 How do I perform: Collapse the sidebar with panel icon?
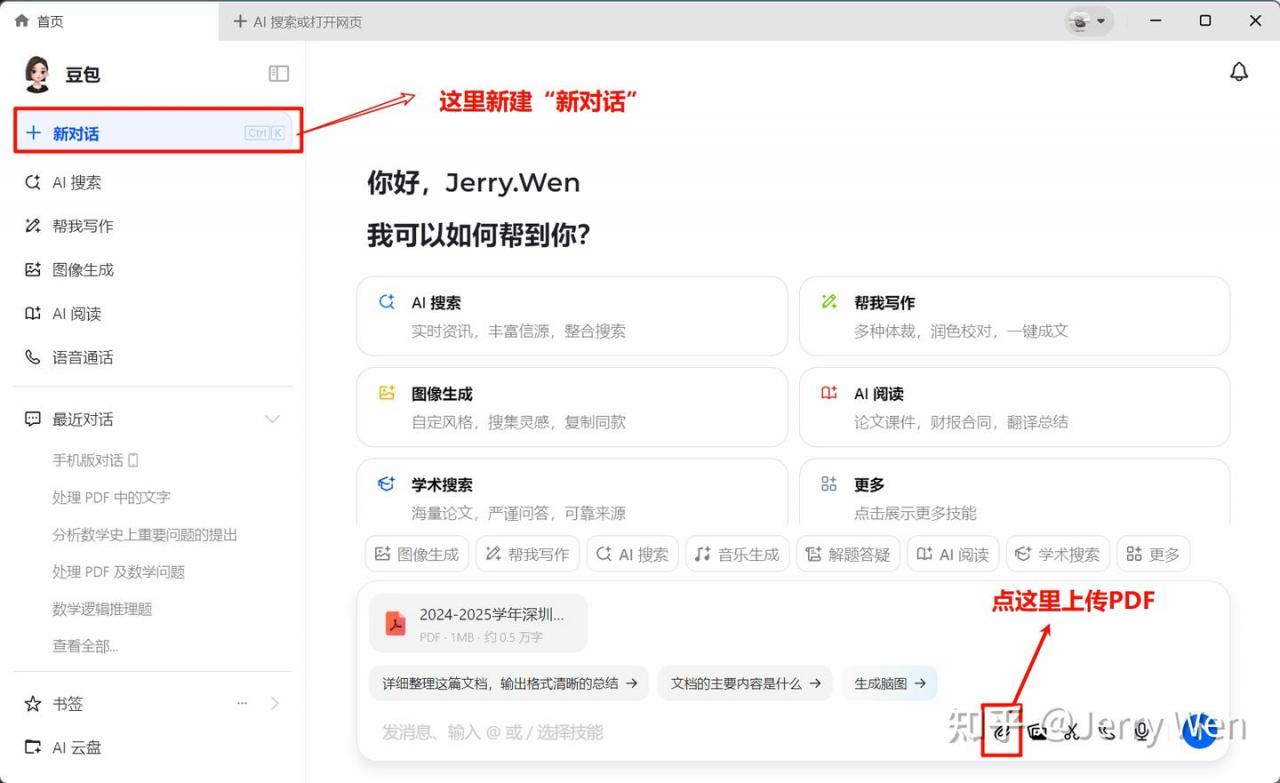pos(279,74)
